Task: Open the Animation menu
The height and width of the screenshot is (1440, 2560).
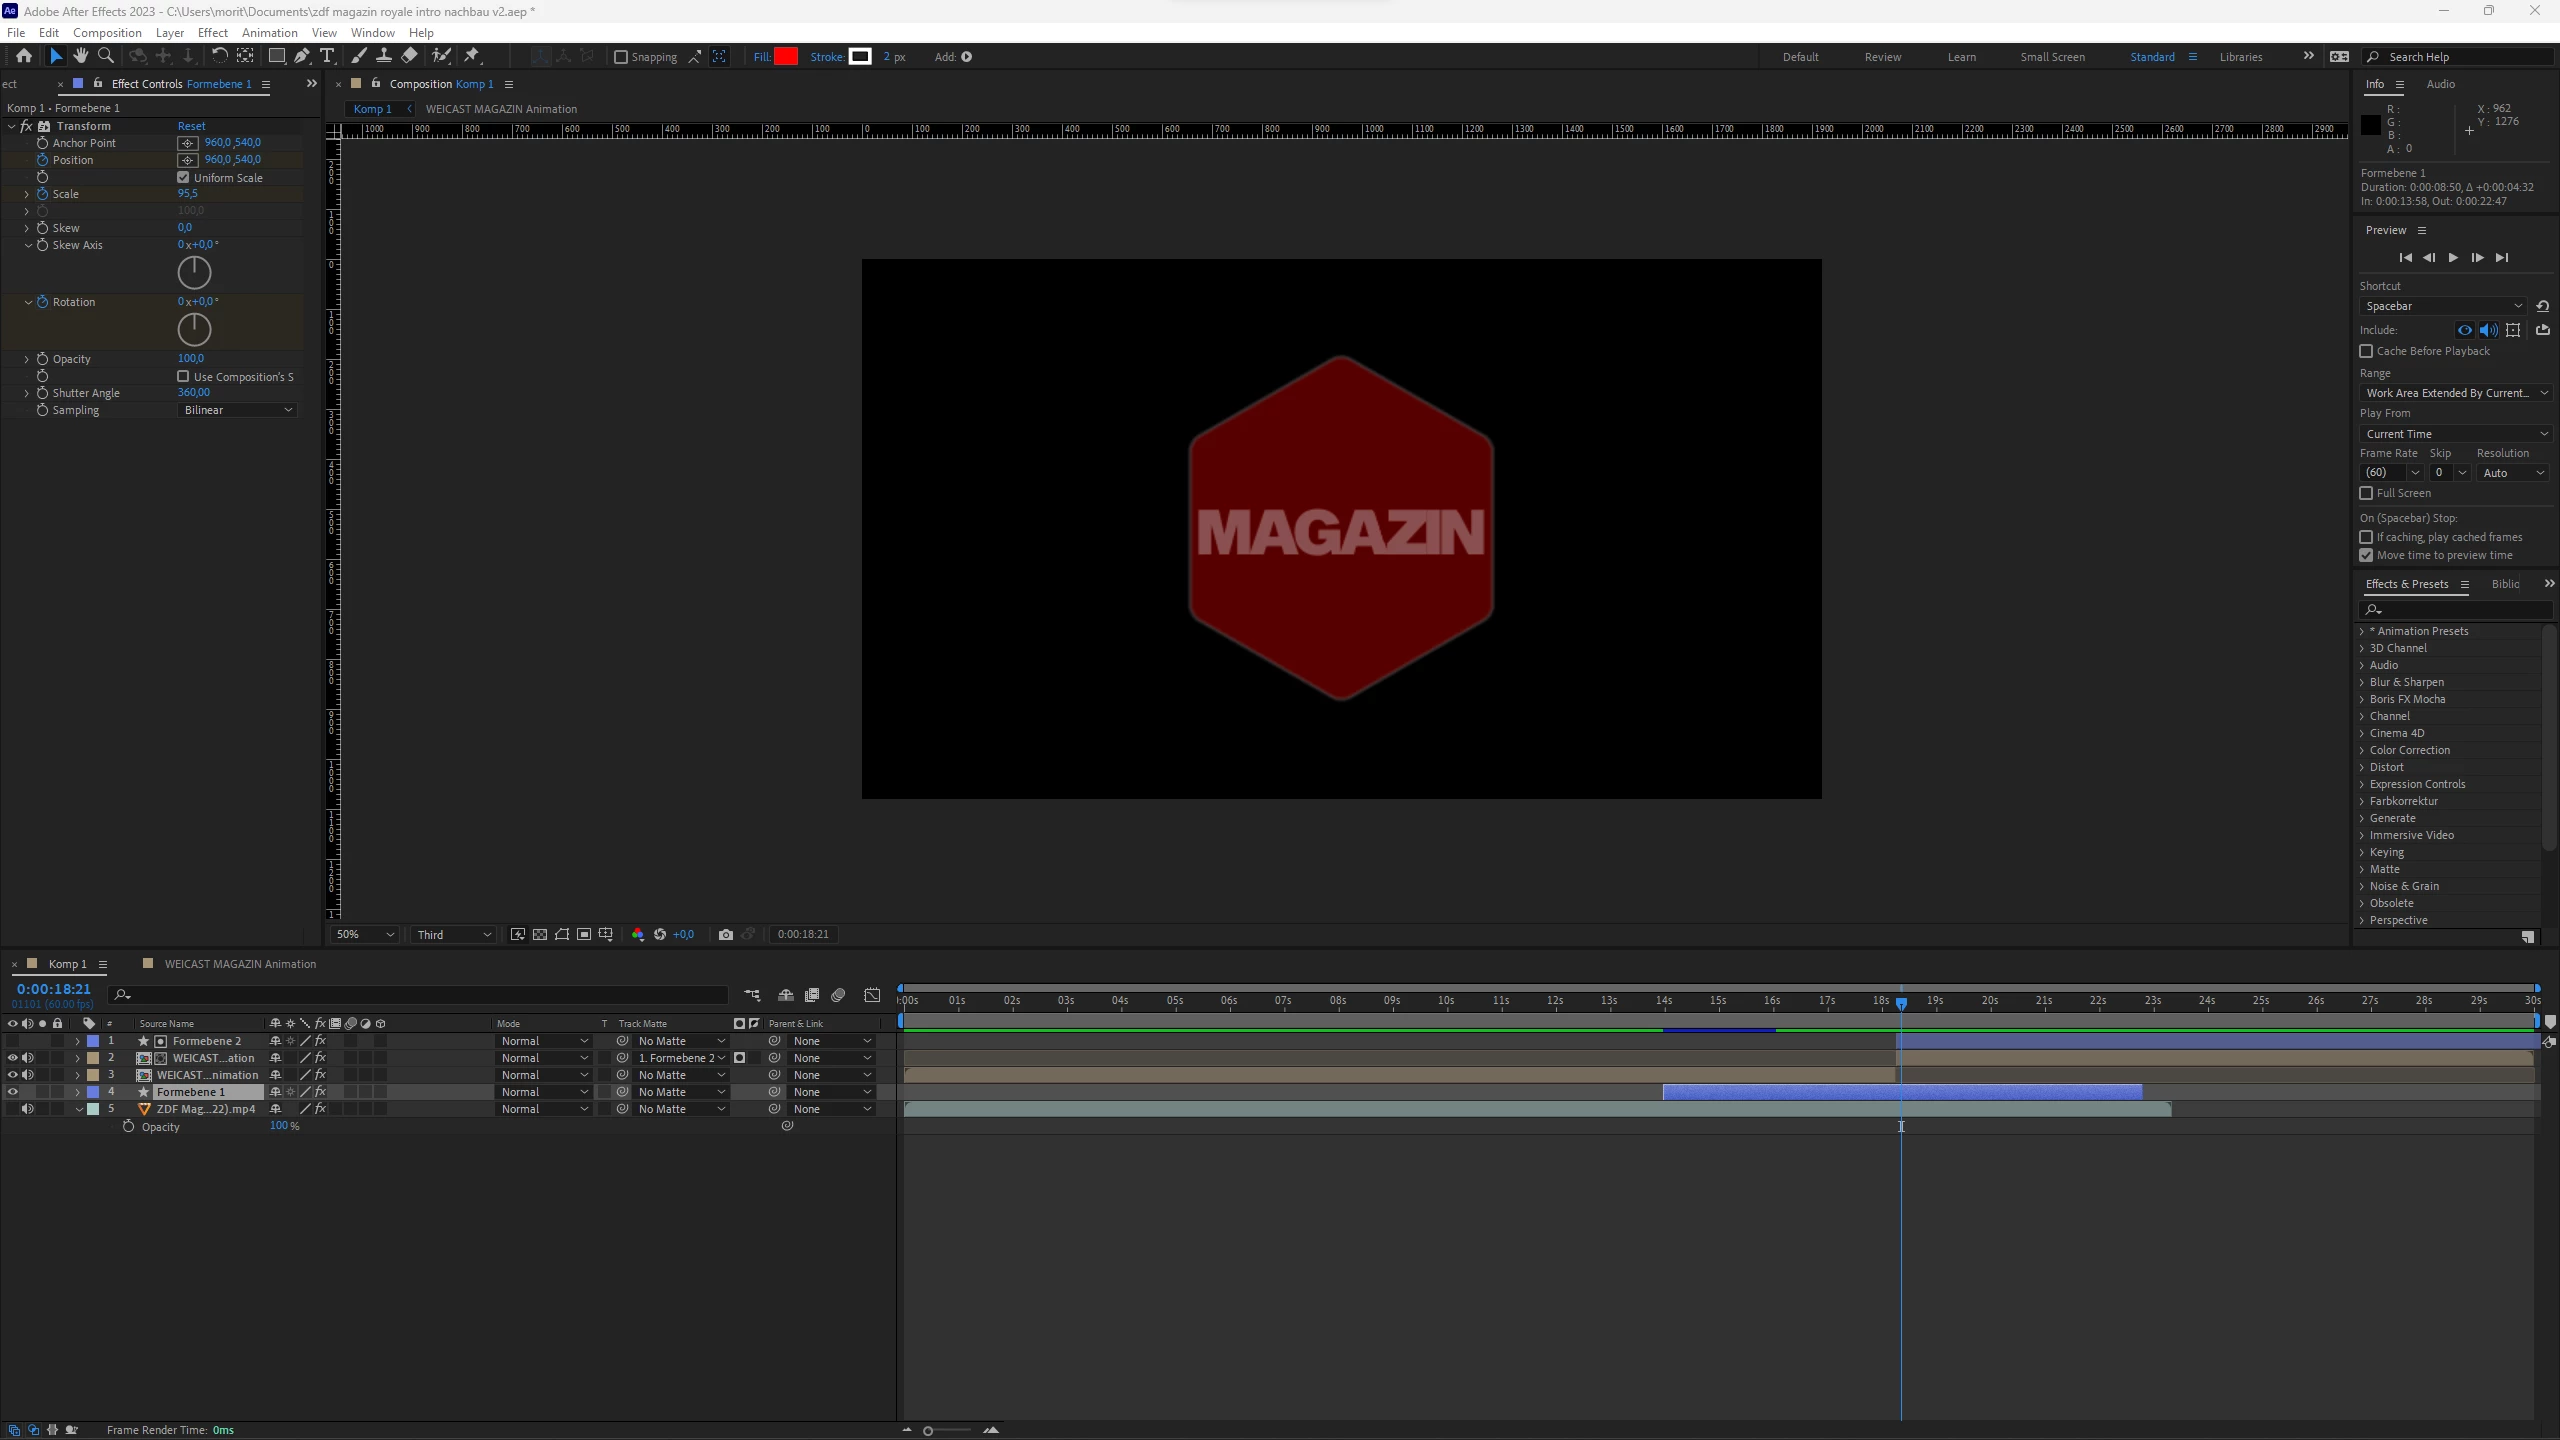Action: tap(269, 32)
